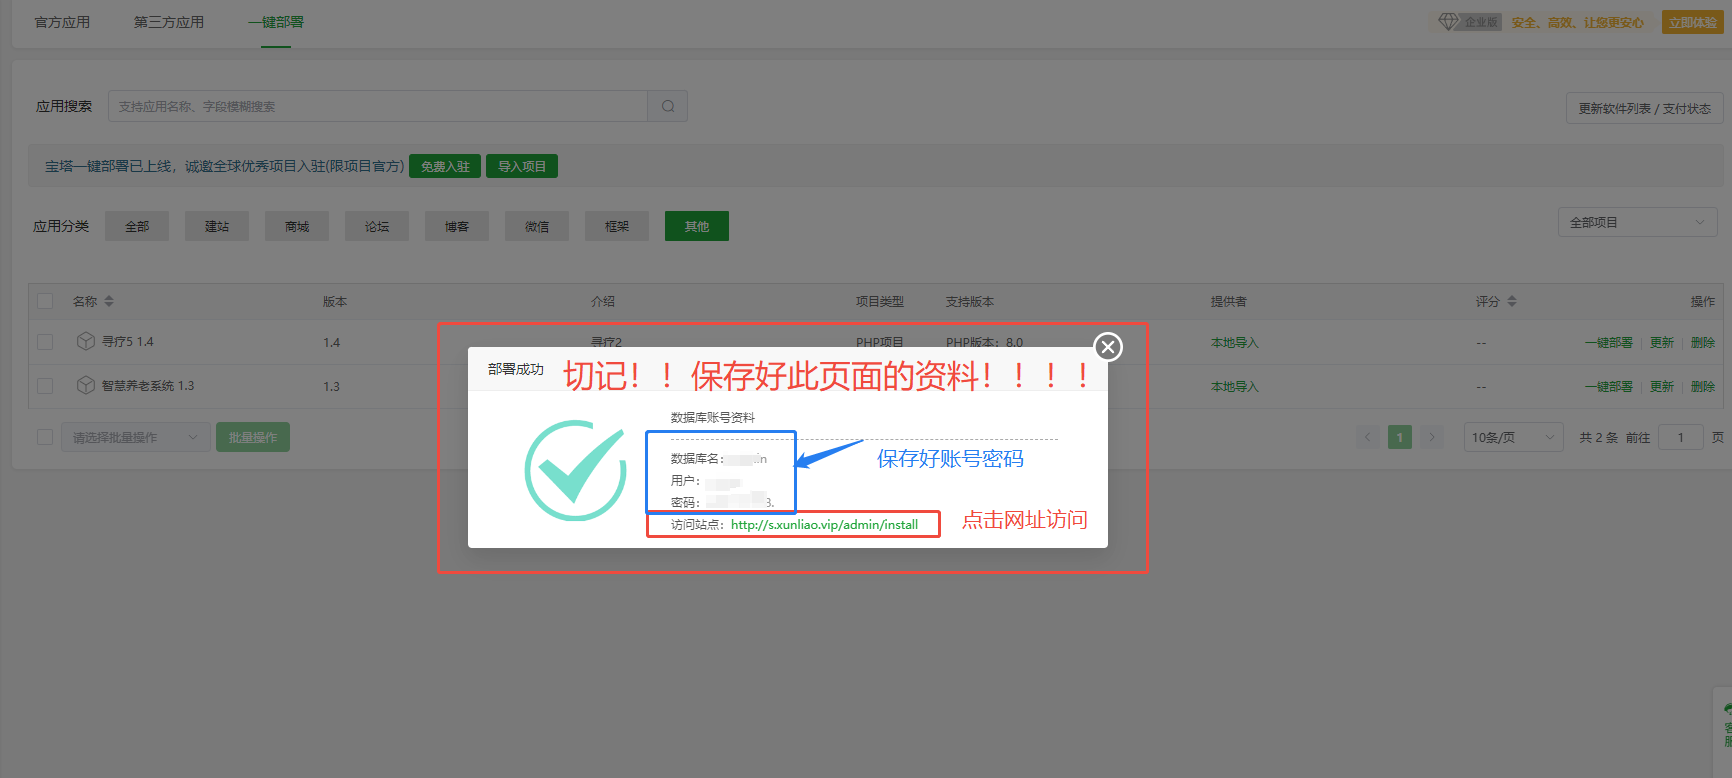
Task: Click the search magnifier icon
Action: (x=667, y=106)
